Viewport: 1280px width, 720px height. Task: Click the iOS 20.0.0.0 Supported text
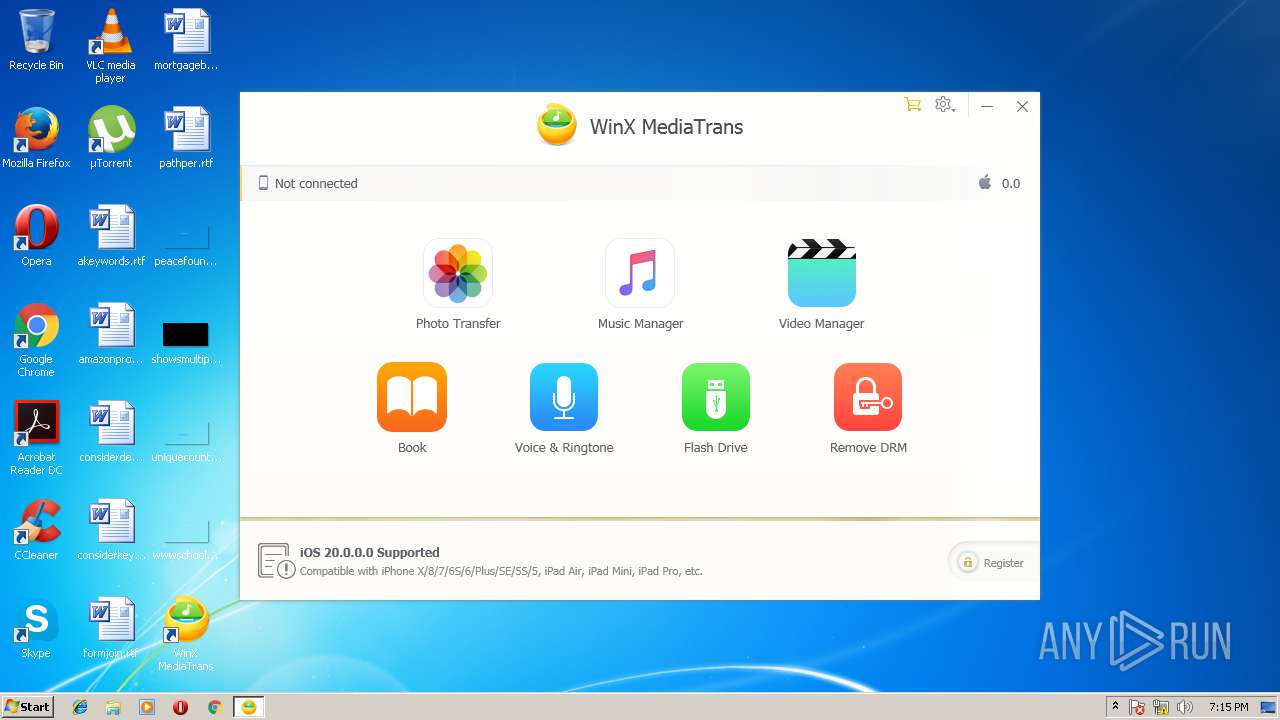370,552
